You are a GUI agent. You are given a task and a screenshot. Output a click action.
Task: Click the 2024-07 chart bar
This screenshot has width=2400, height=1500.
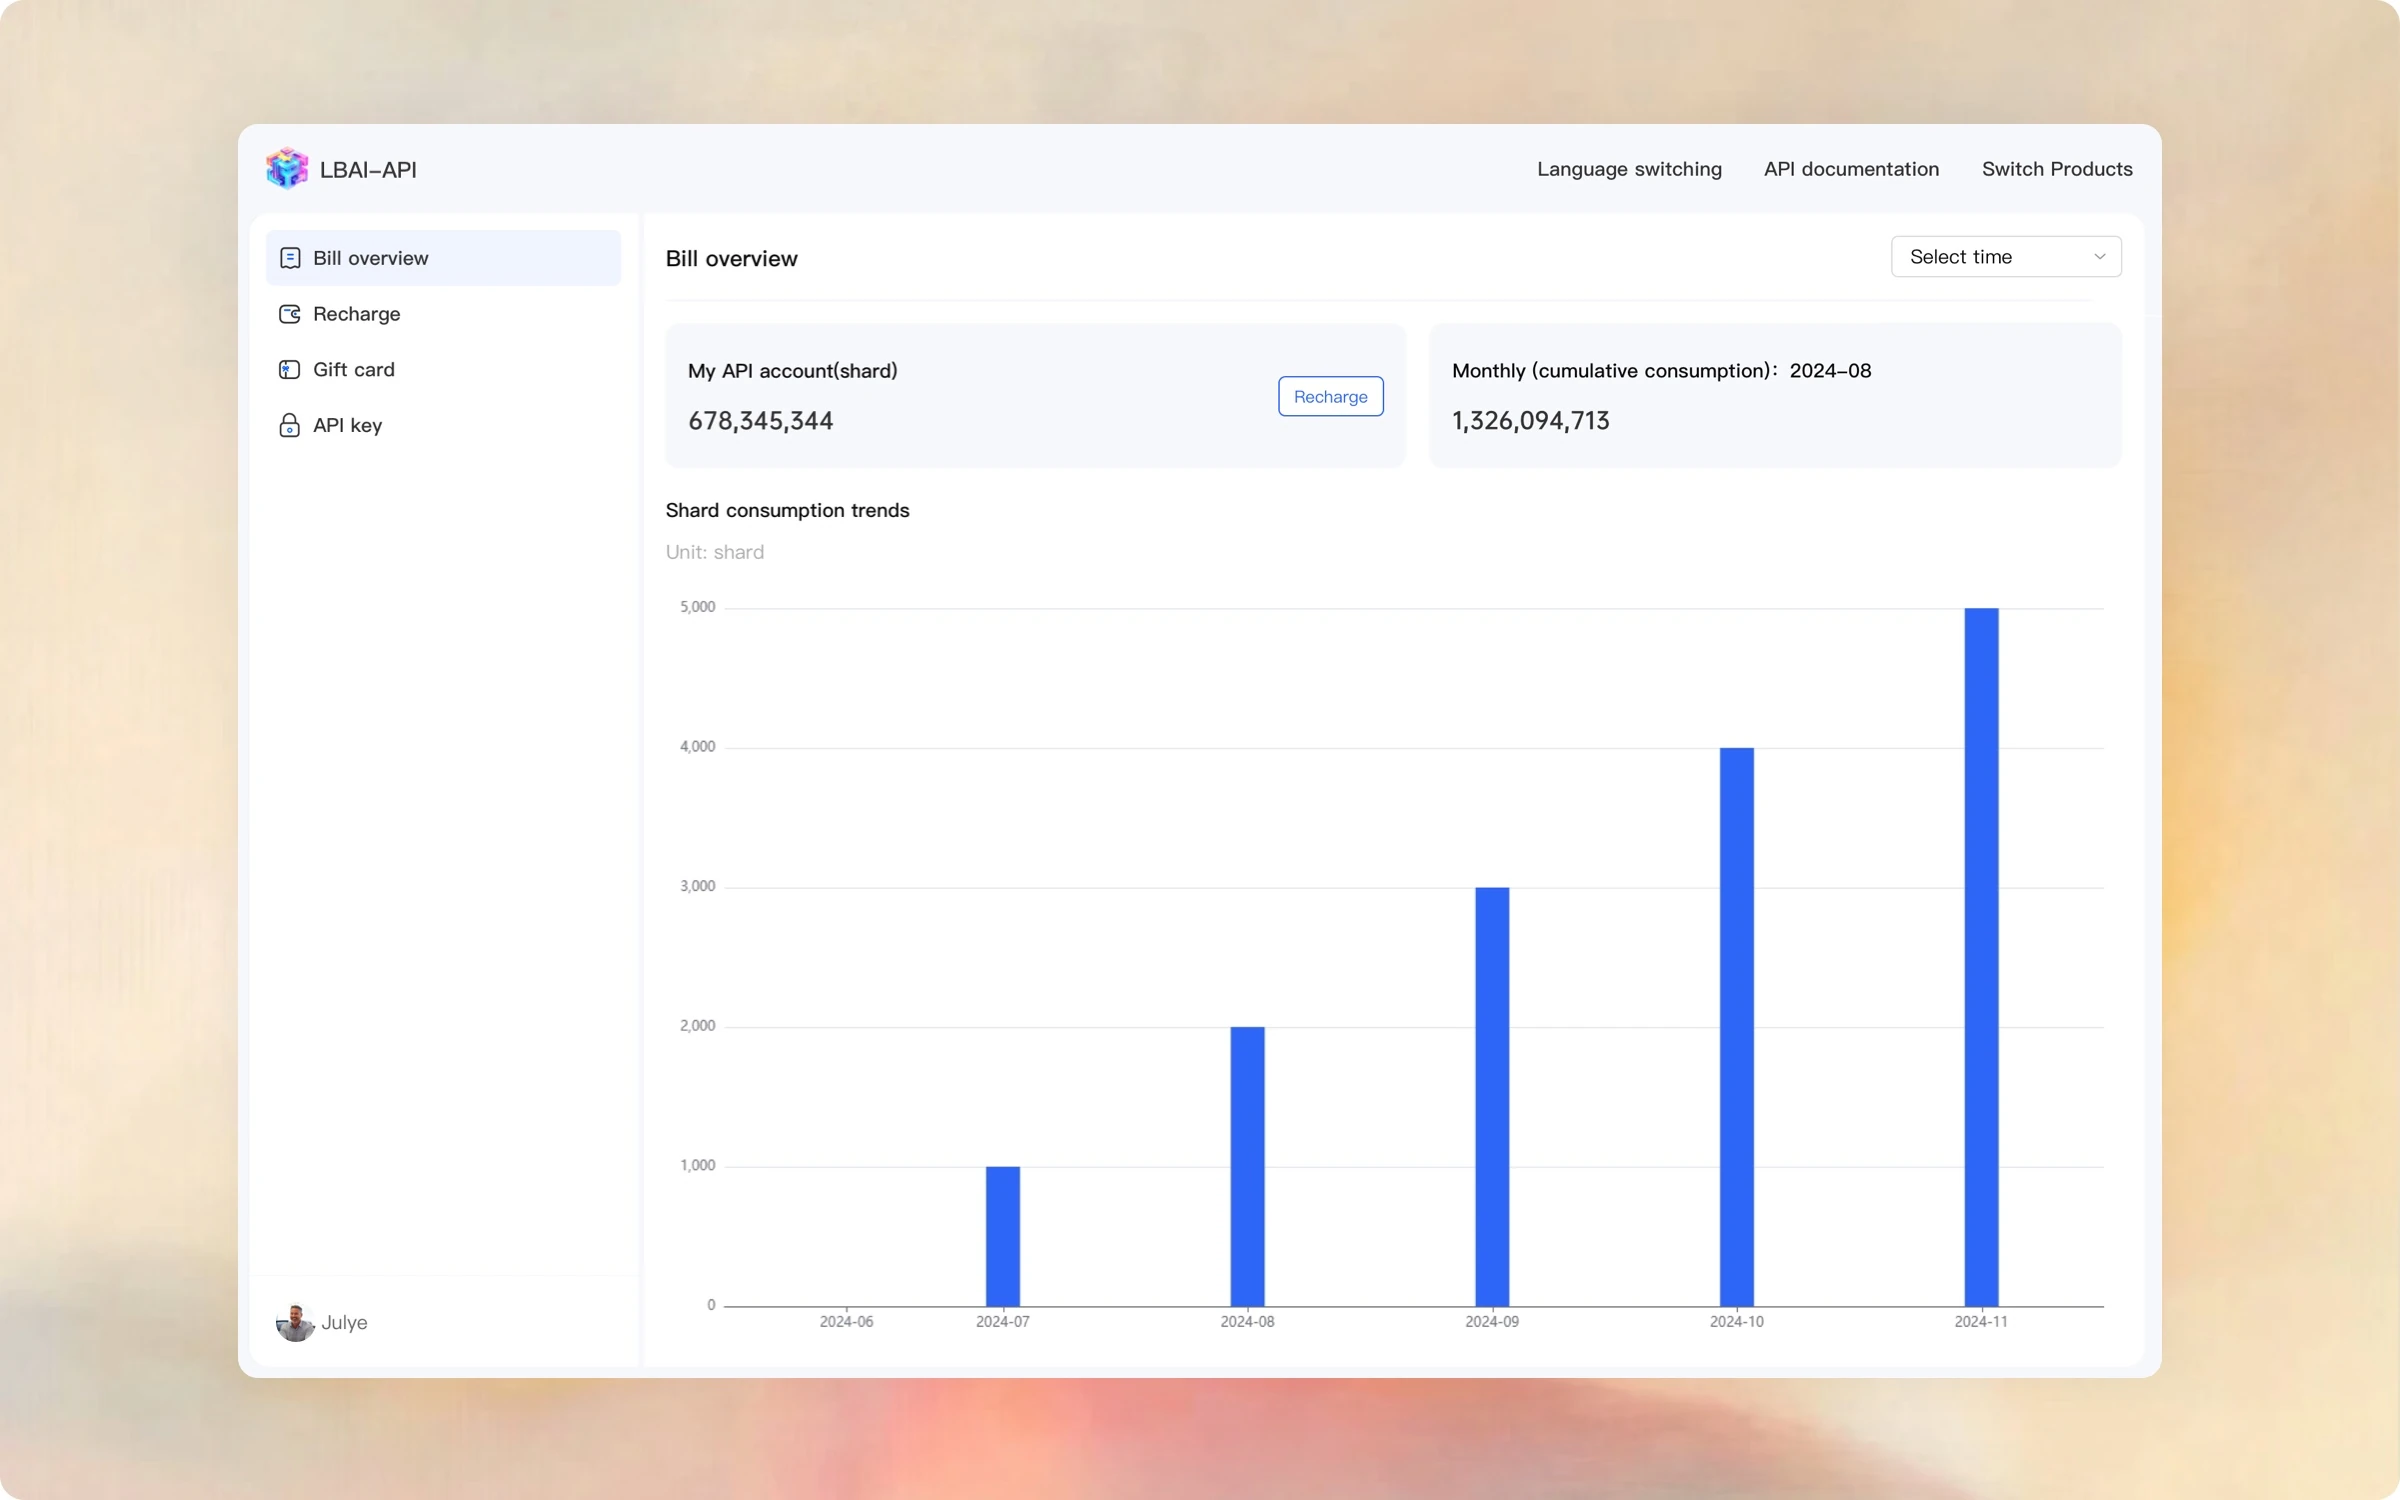(x=1003, y=1236)
